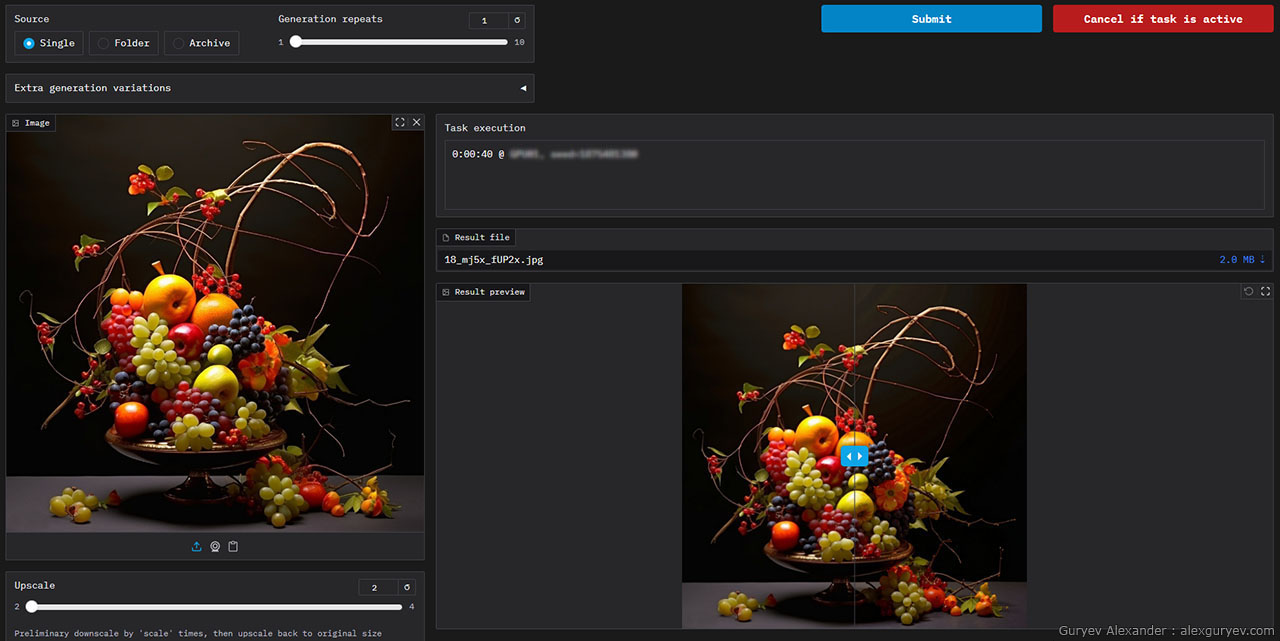Reset the Generation repeats value
Viewport: 1280px width, 641px height.
coord(516,20)
